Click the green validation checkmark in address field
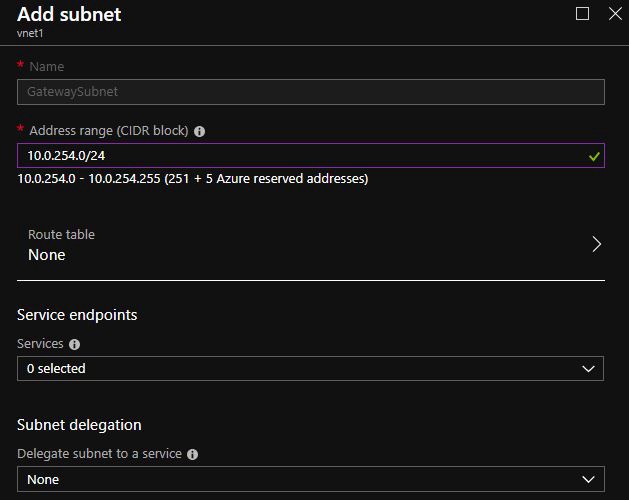Viewport: 629px width, 500px height. pyautogui.click(x=594, y=156)
